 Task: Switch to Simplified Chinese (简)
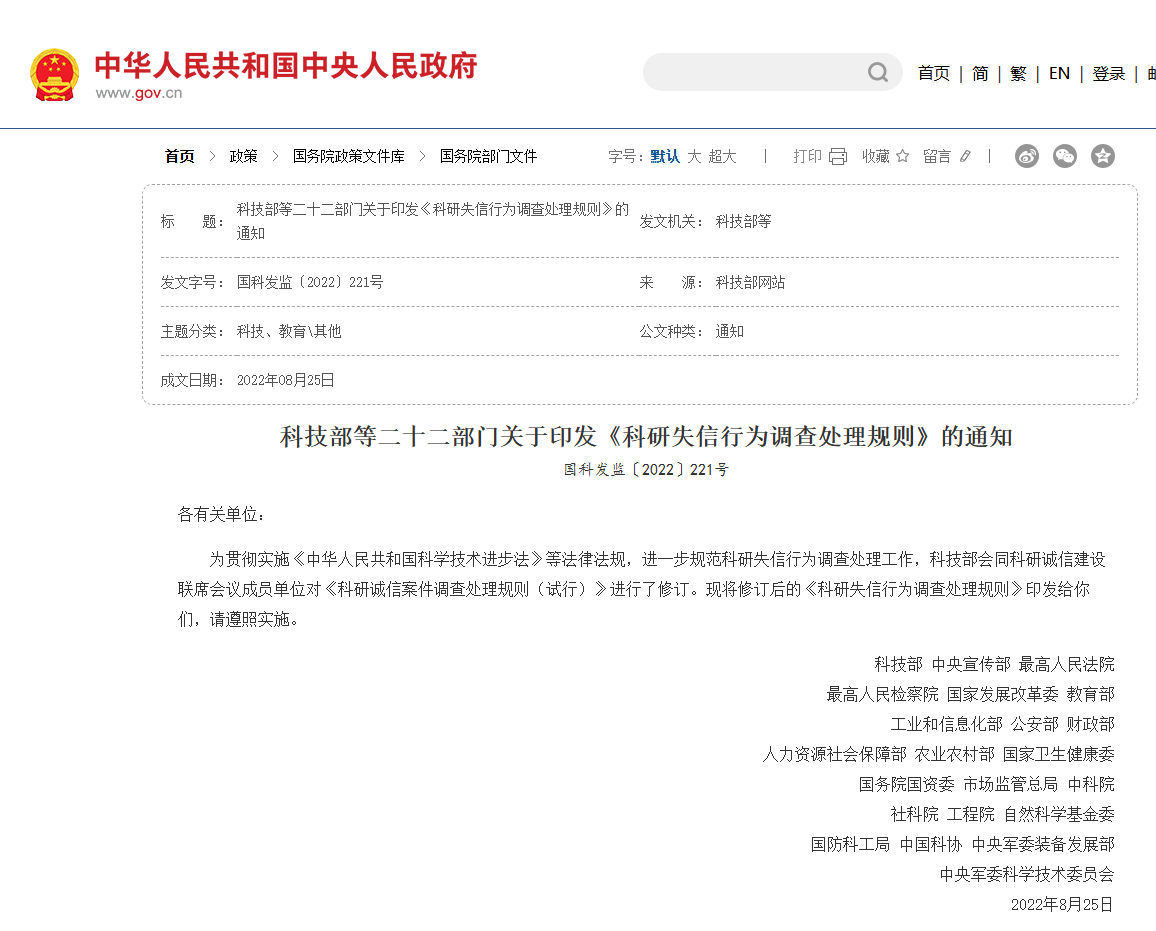(x=980, y=73)
